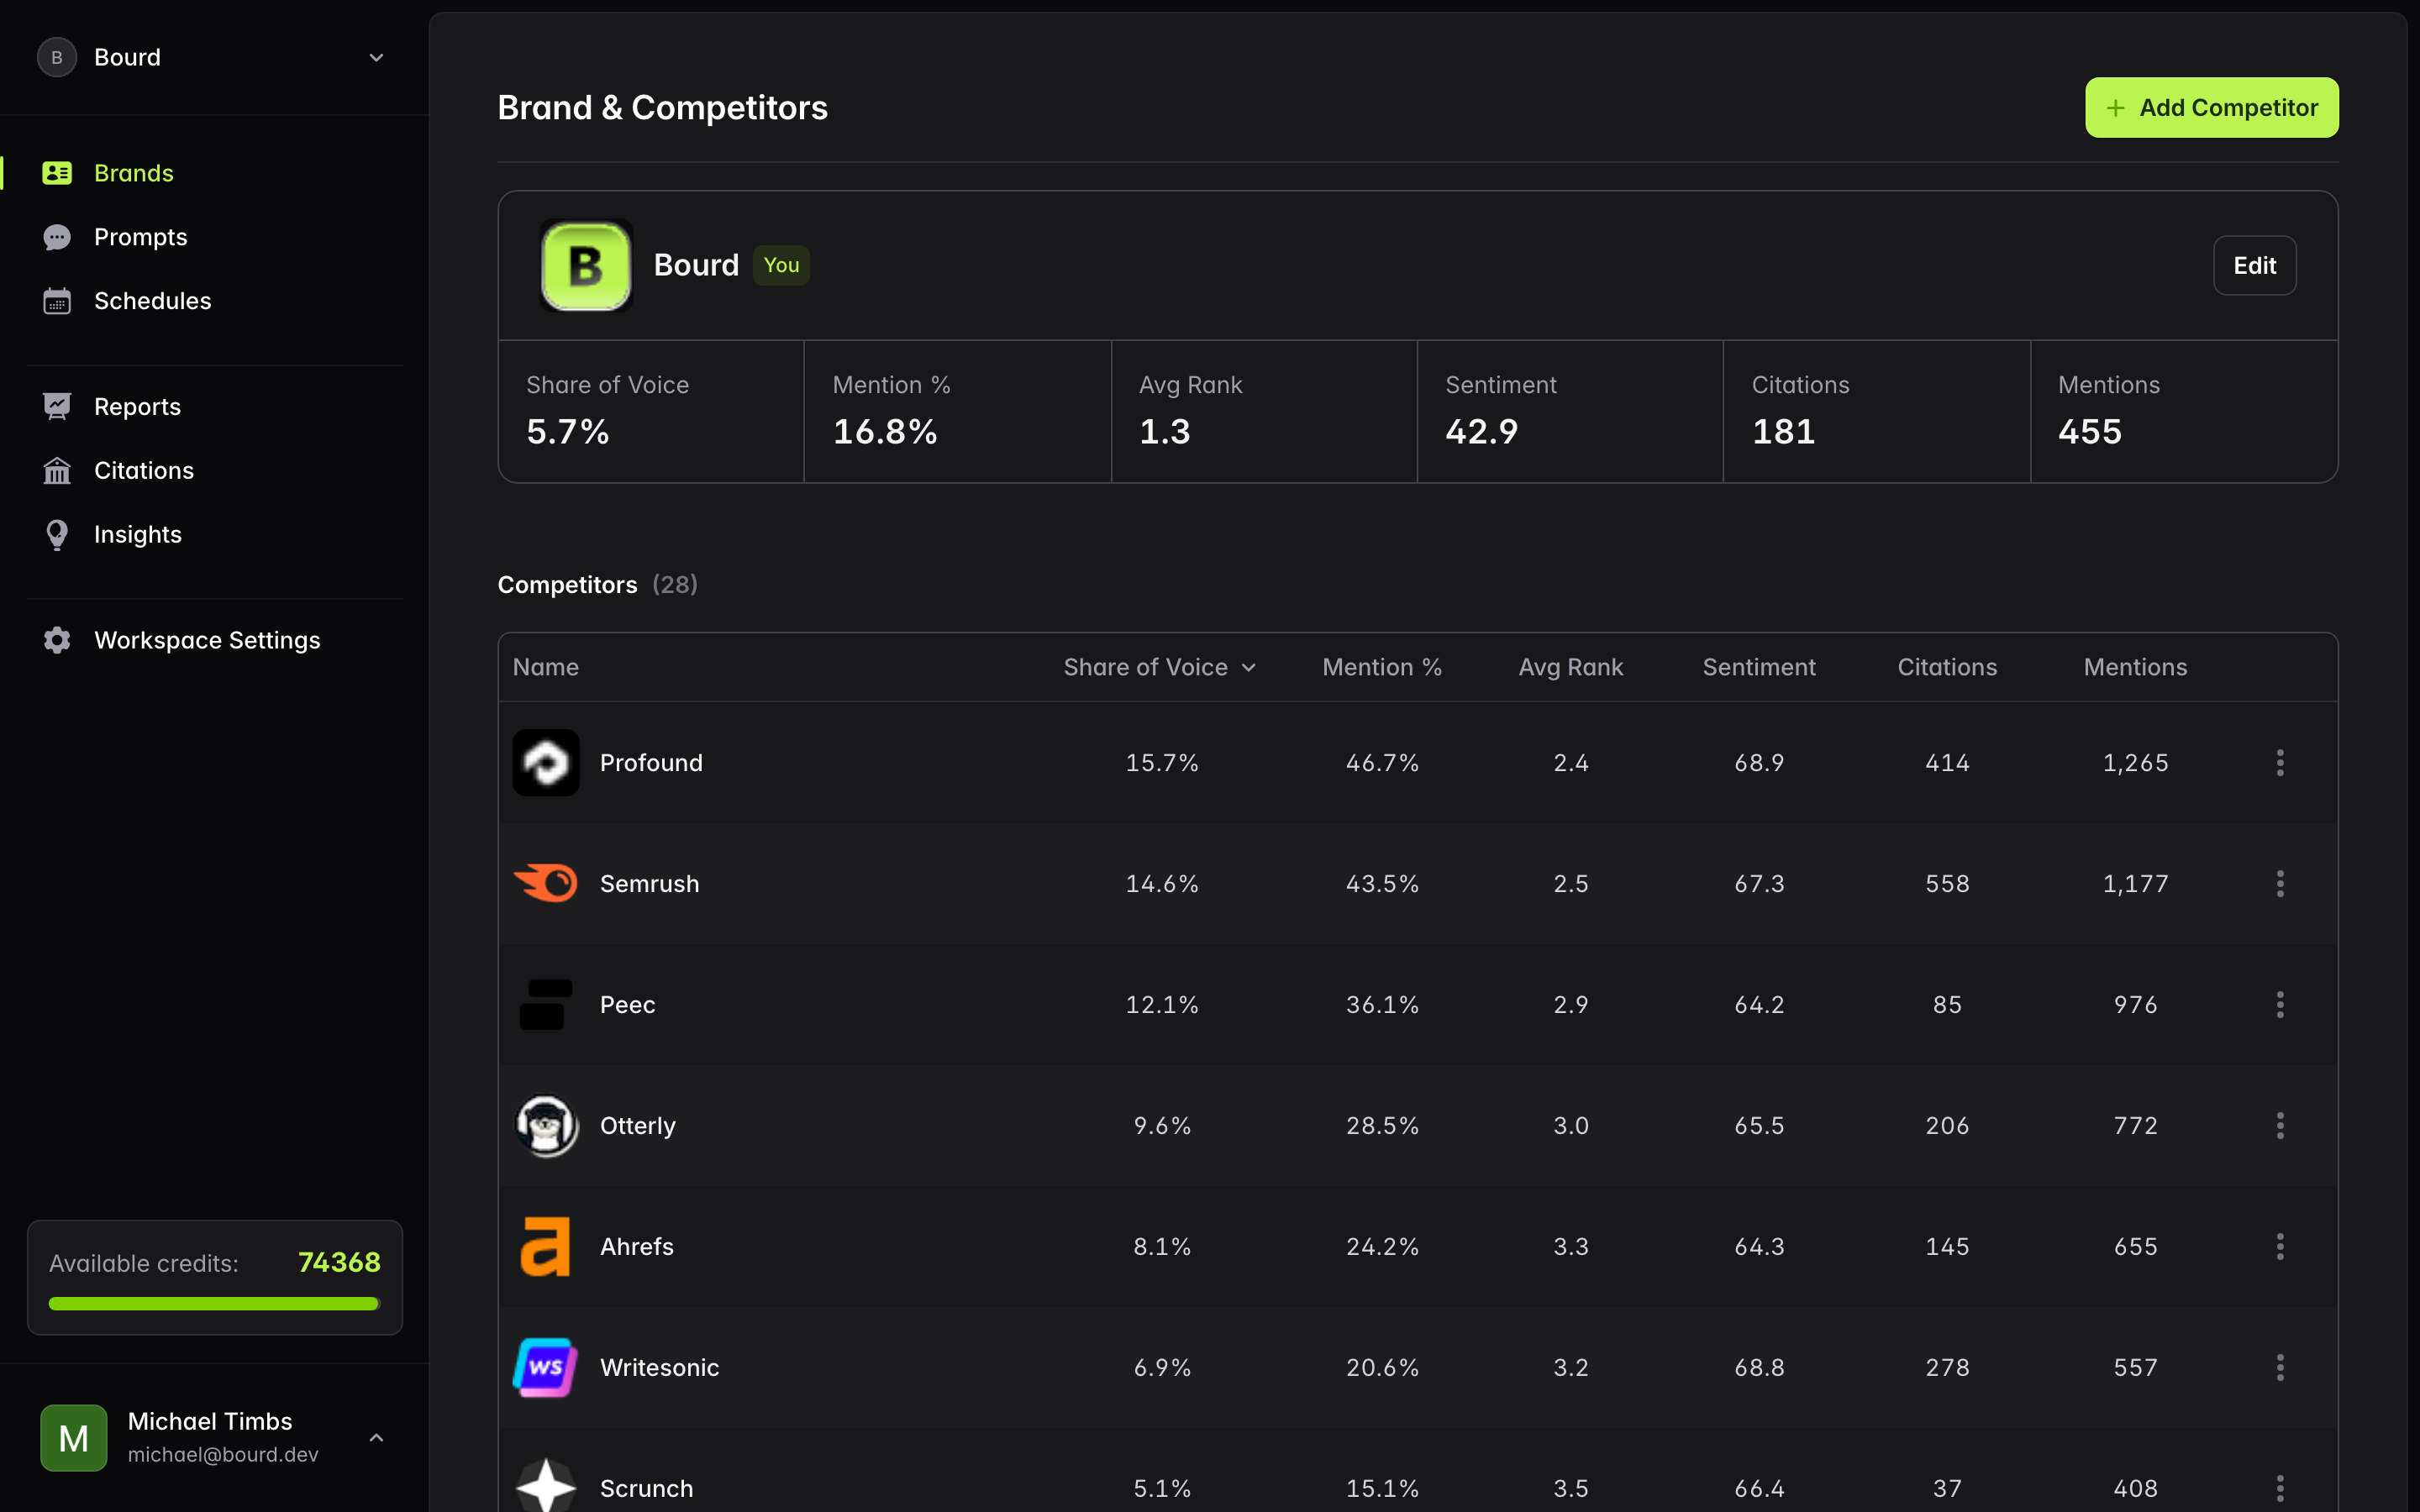Click the Brands sidebar icon

pos(57,173)
